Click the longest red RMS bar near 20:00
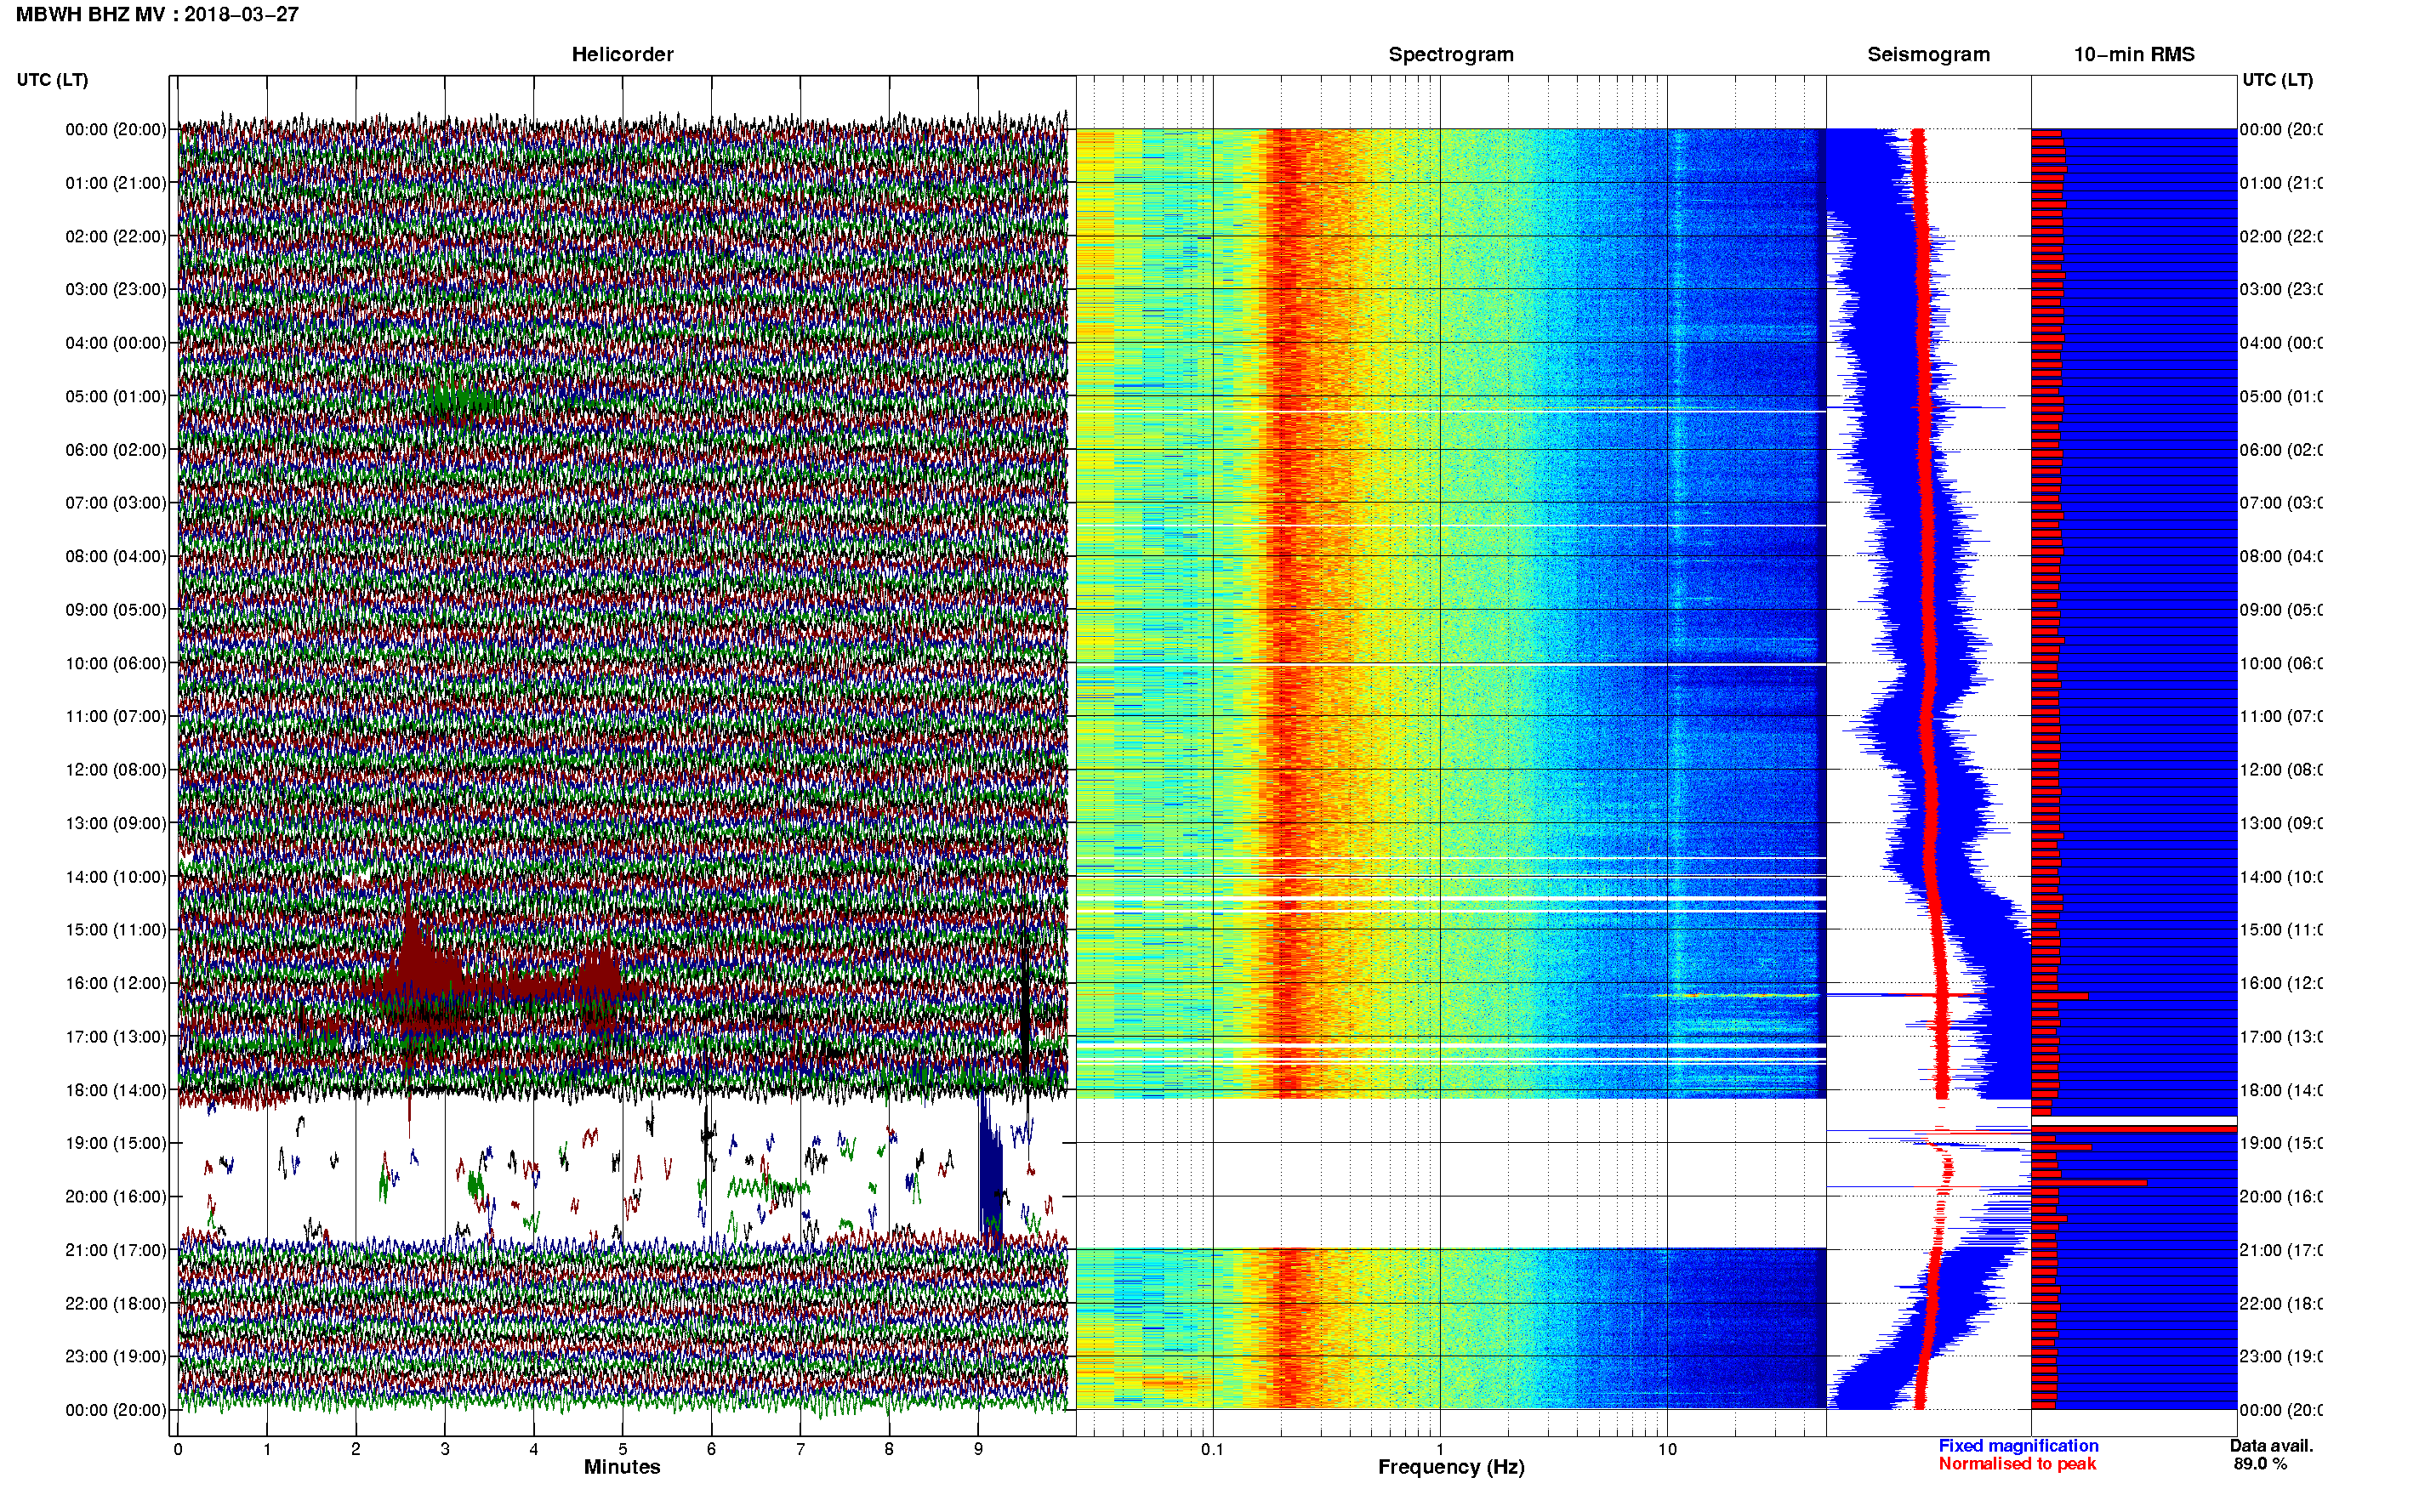 click(2089, 1183)
